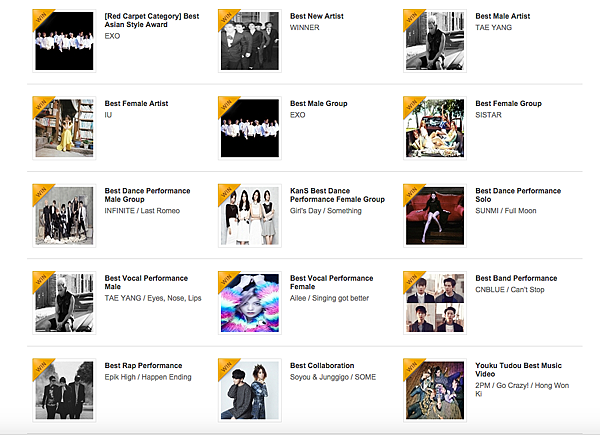Click the Best Male Artist photo thumbnail
This screenshot has height=435, width=600.
(x=435, y=41)
